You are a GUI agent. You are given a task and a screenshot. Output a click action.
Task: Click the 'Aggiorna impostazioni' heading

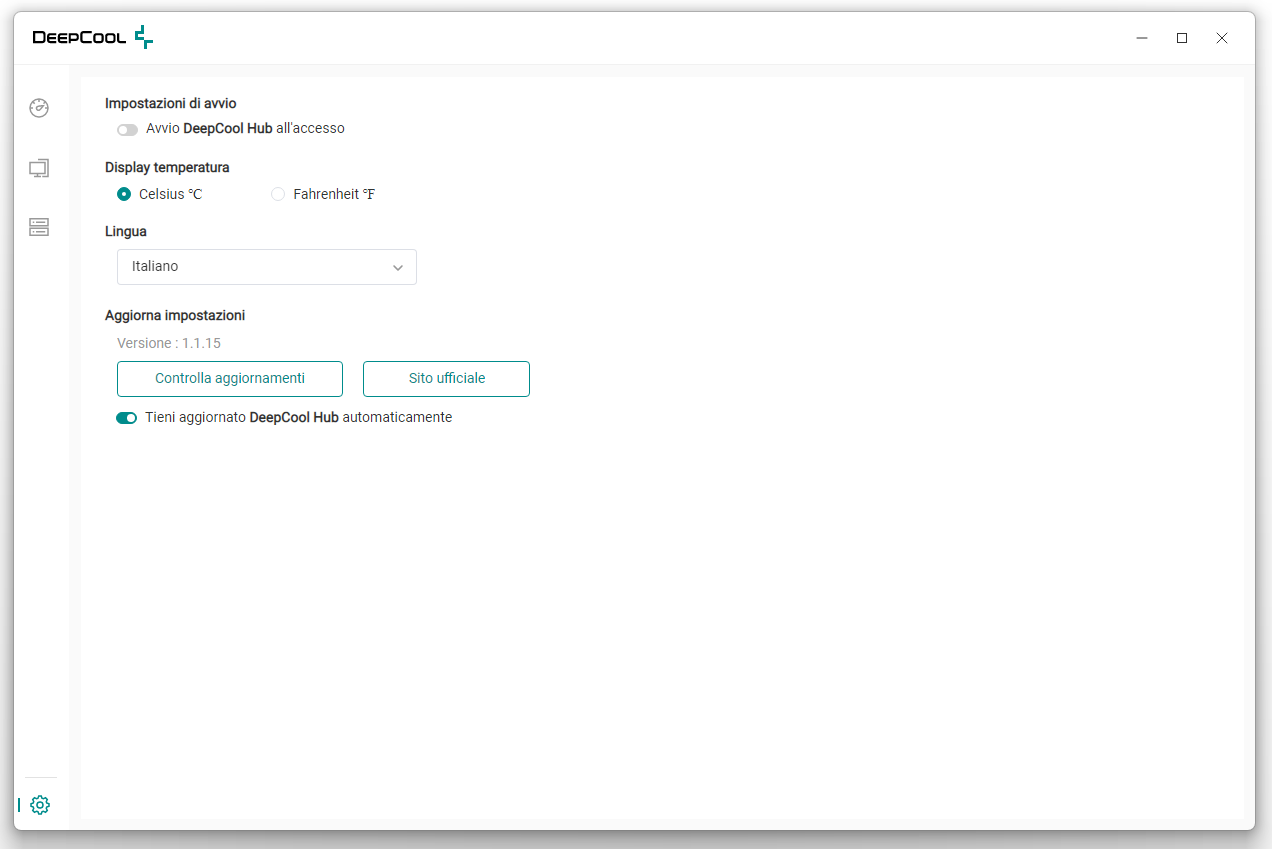tap(175, 315)
